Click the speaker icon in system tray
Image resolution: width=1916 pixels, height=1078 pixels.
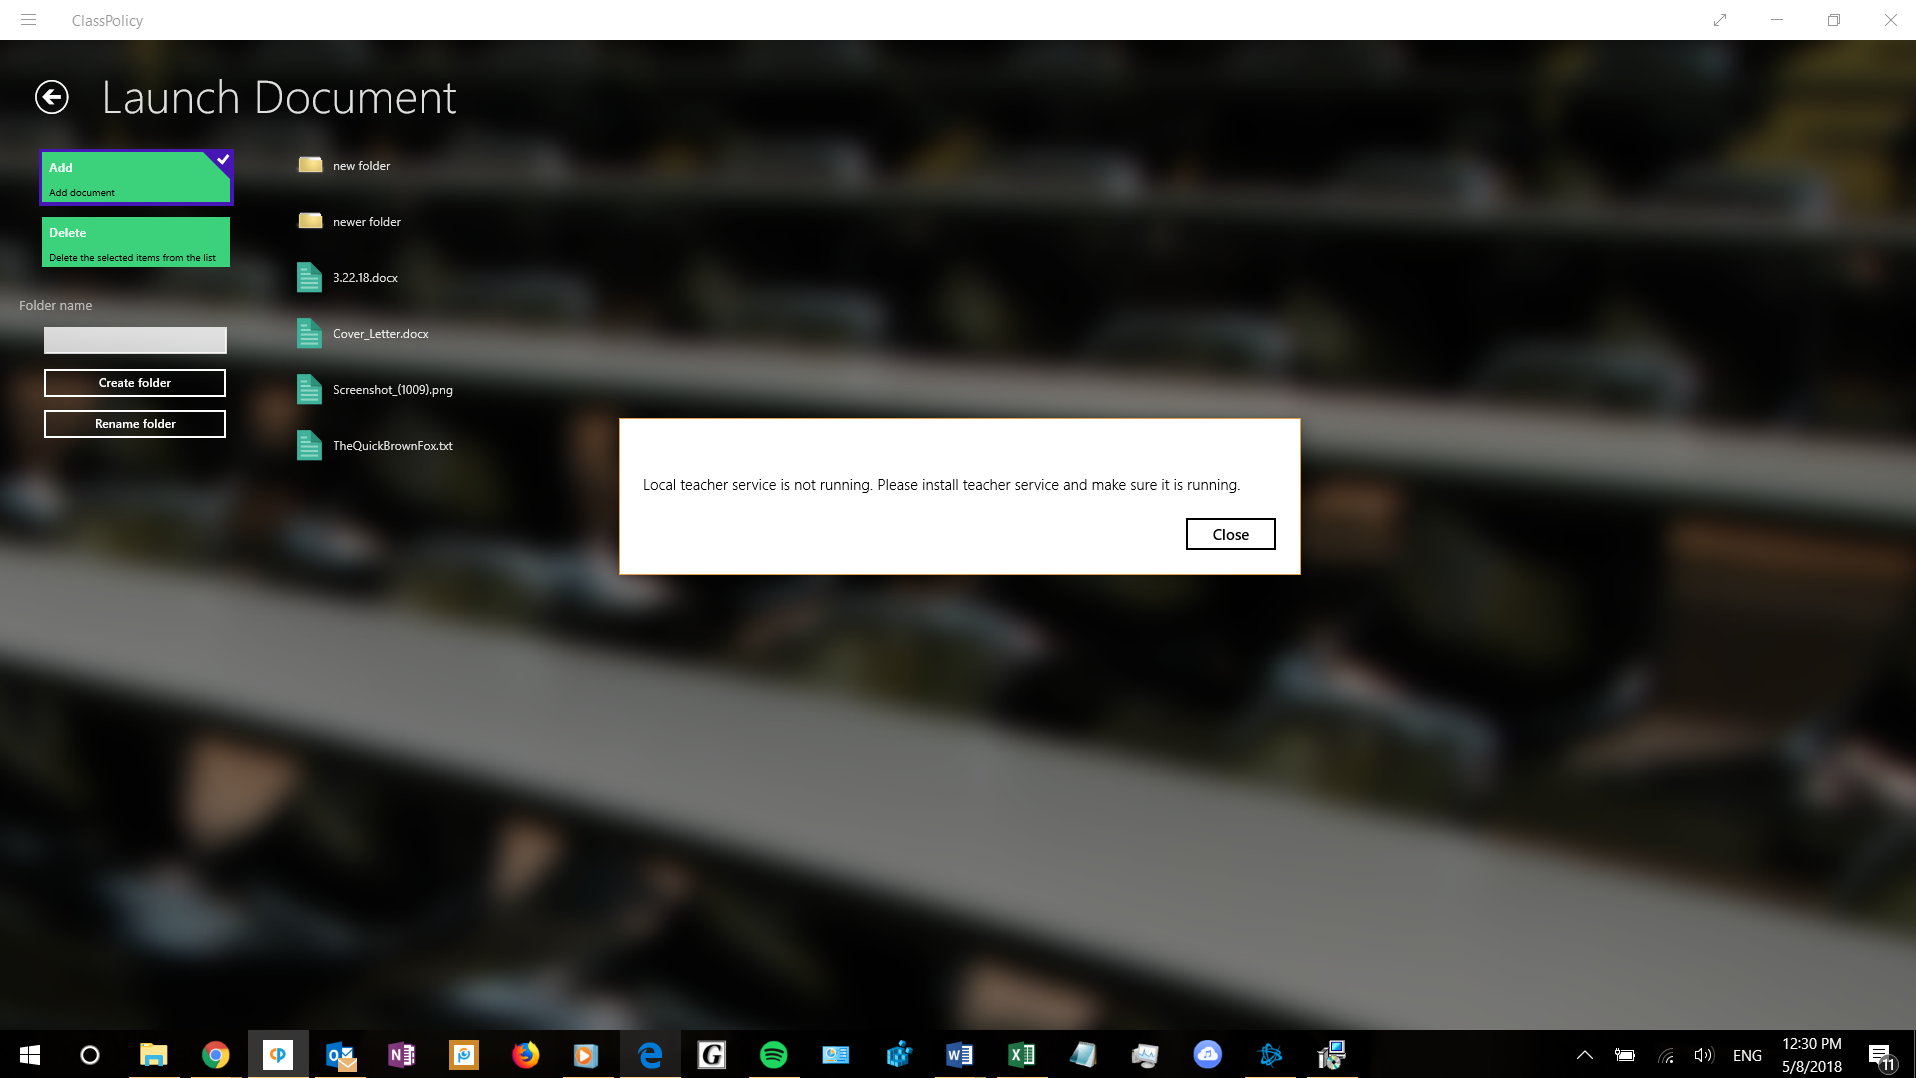tap(1703, 1054)
